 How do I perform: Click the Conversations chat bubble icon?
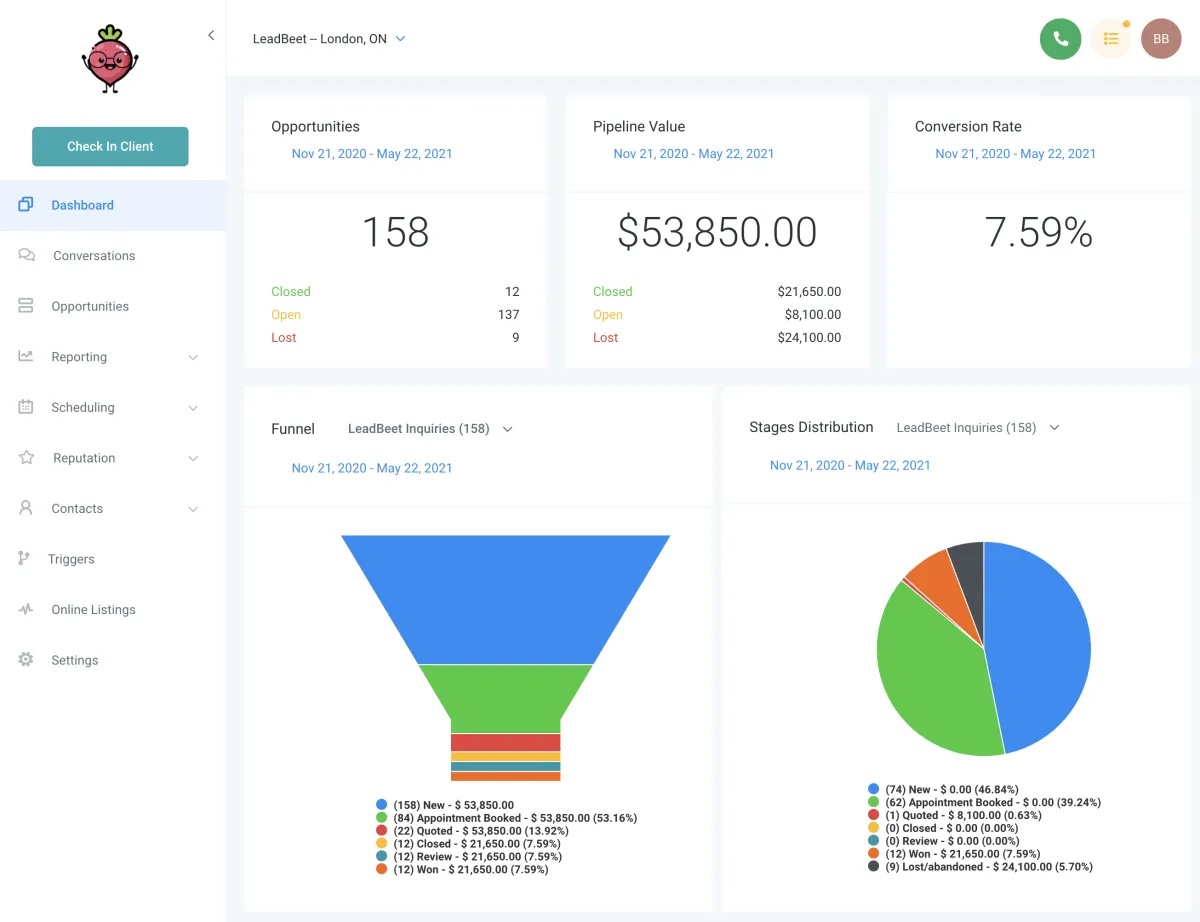[27, 256]
